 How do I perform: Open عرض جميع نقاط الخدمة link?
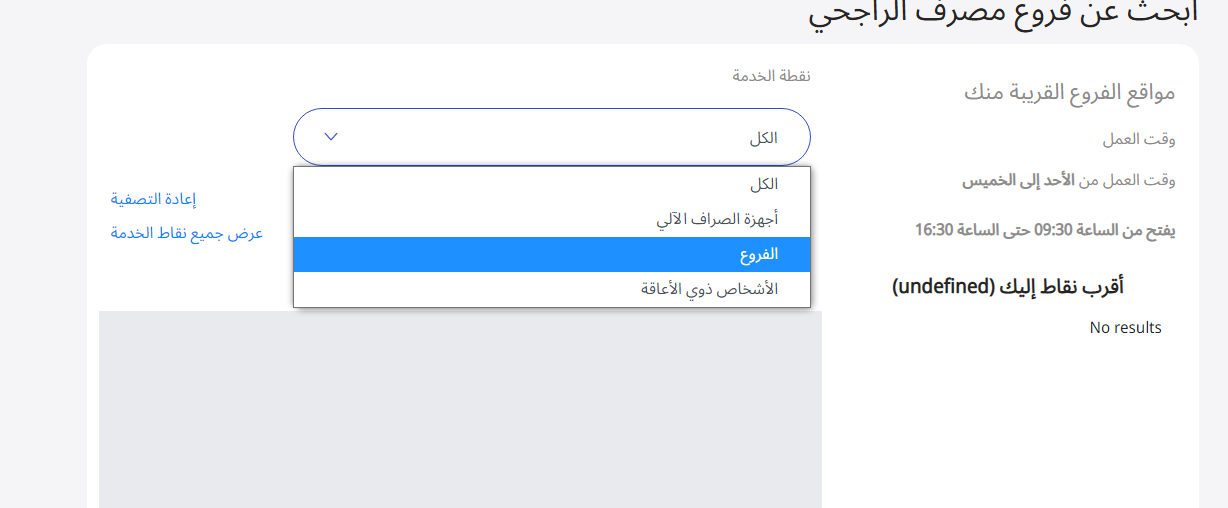[187, 233]
